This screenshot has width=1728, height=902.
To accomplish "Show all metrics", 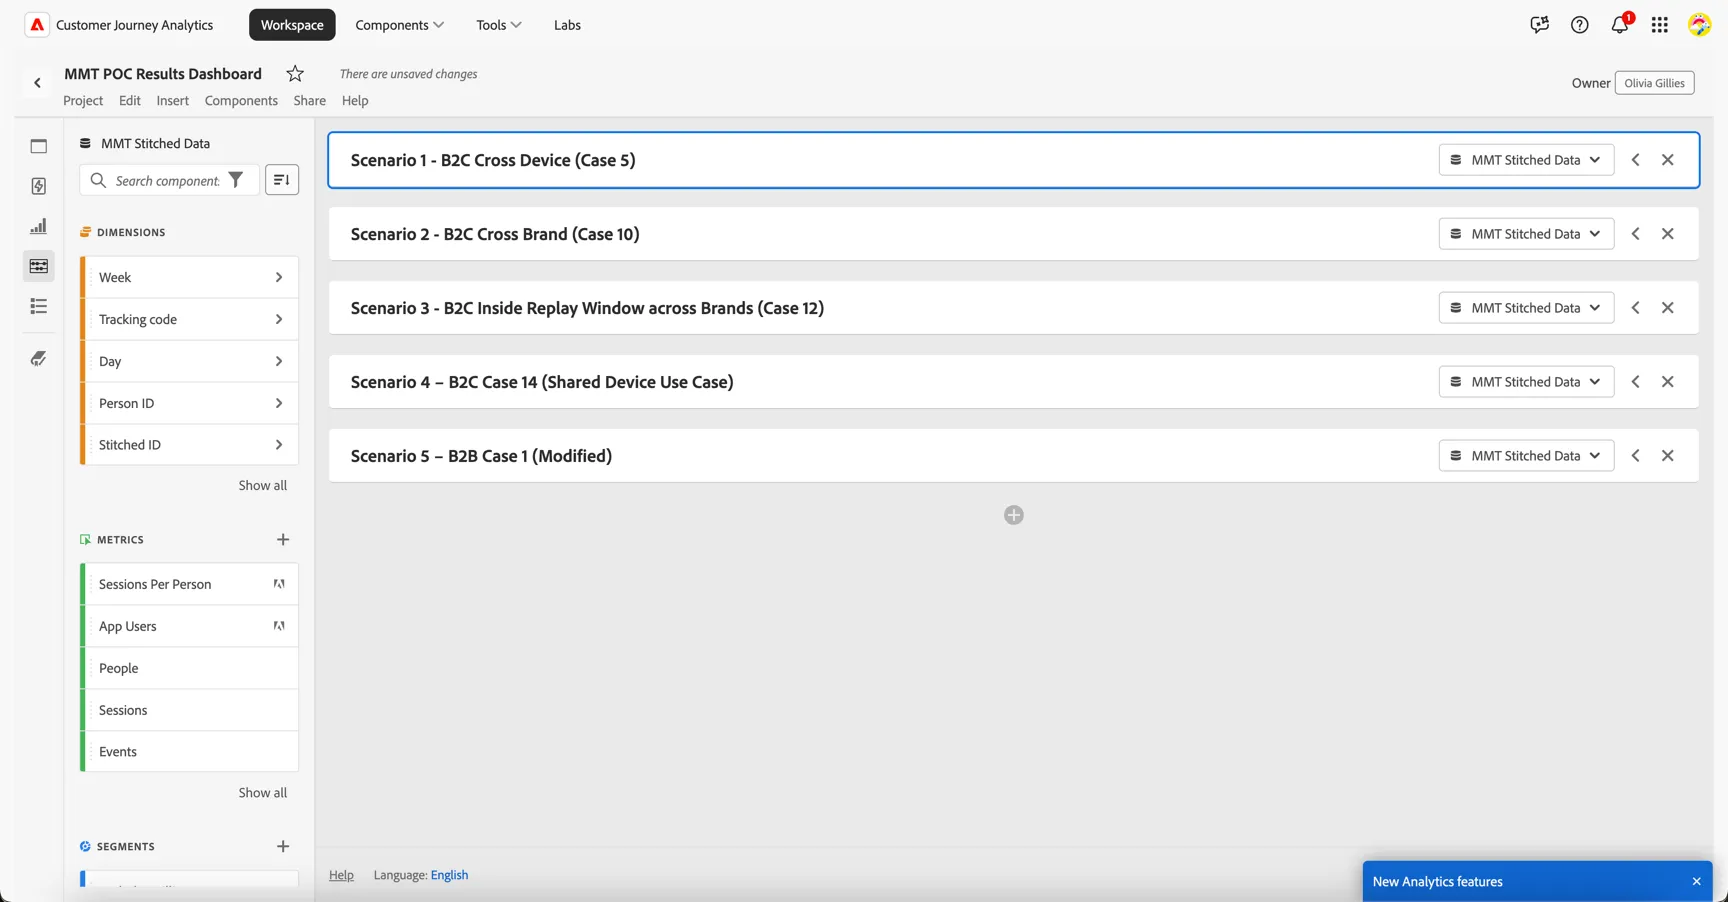I will 262,792.
